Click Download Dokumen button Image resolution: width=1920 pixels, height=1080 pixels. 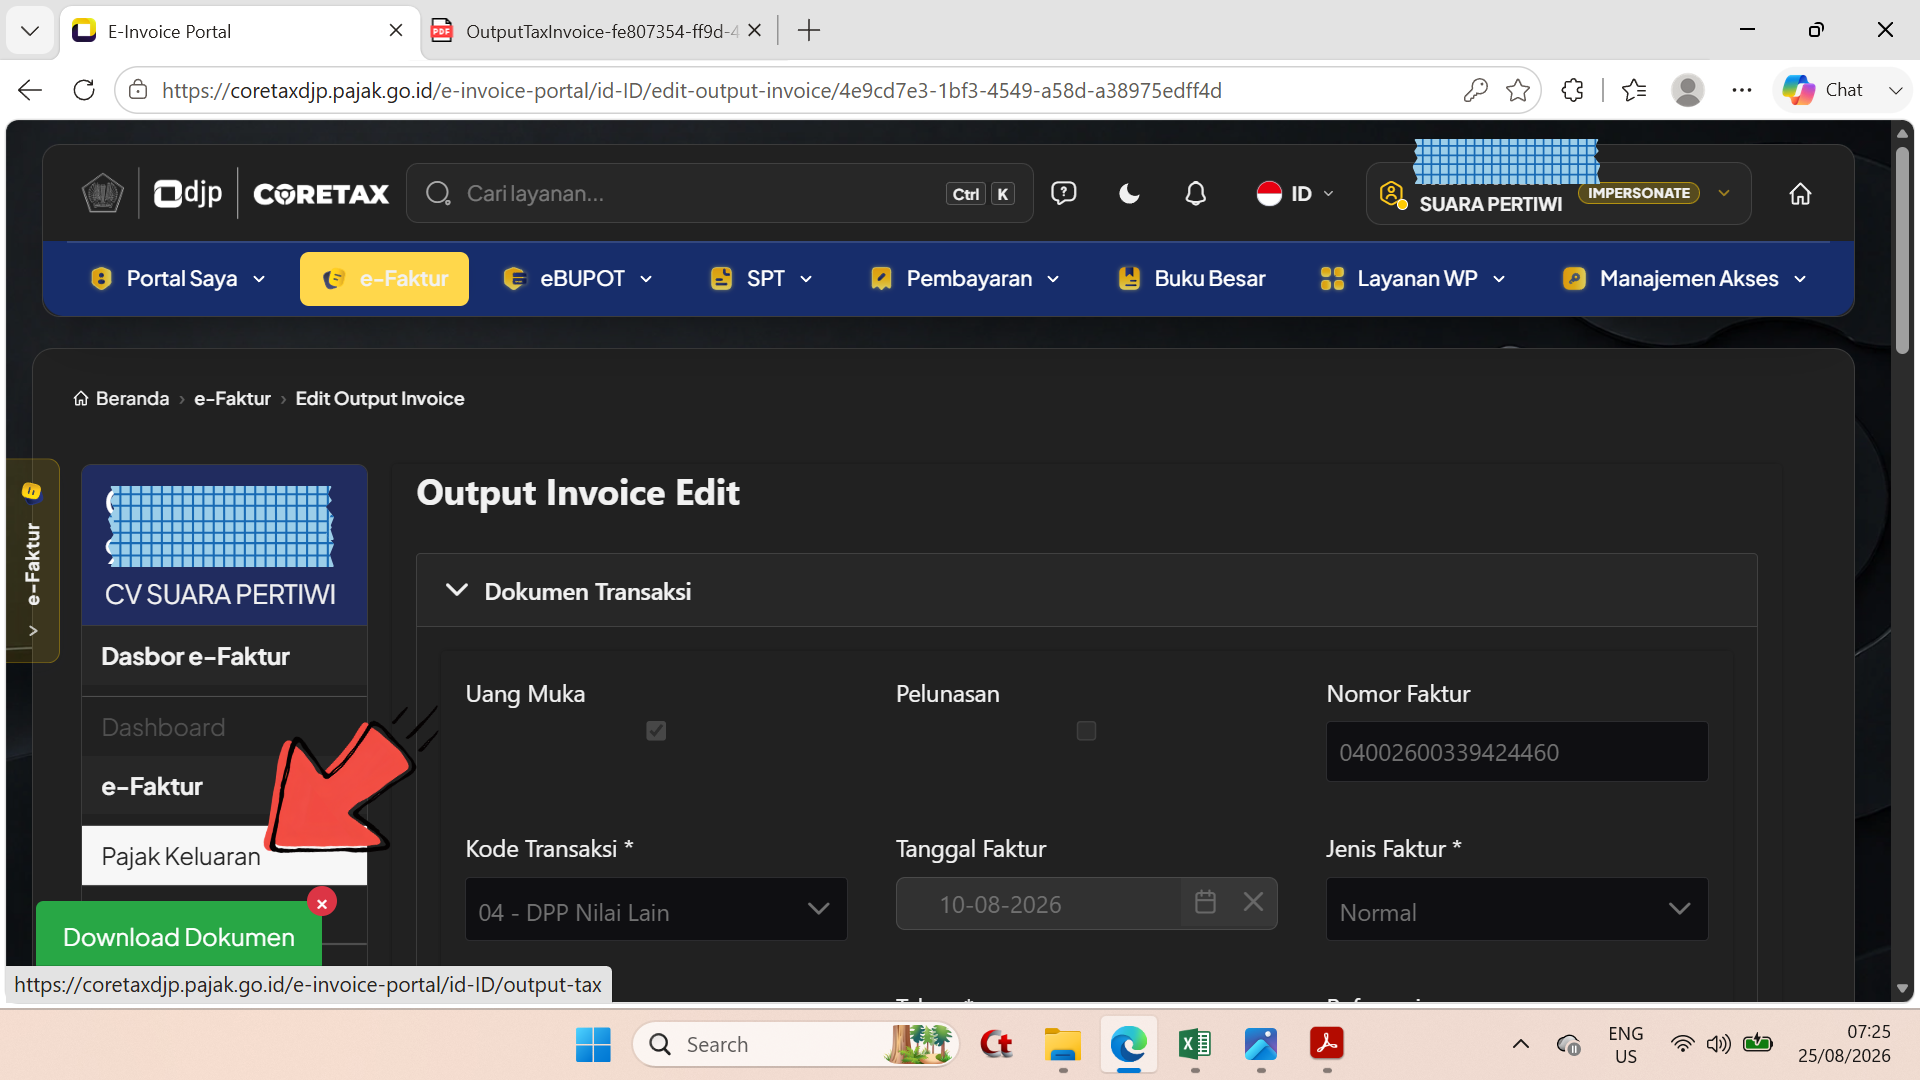pyautogui.click(x=179, y=937)
